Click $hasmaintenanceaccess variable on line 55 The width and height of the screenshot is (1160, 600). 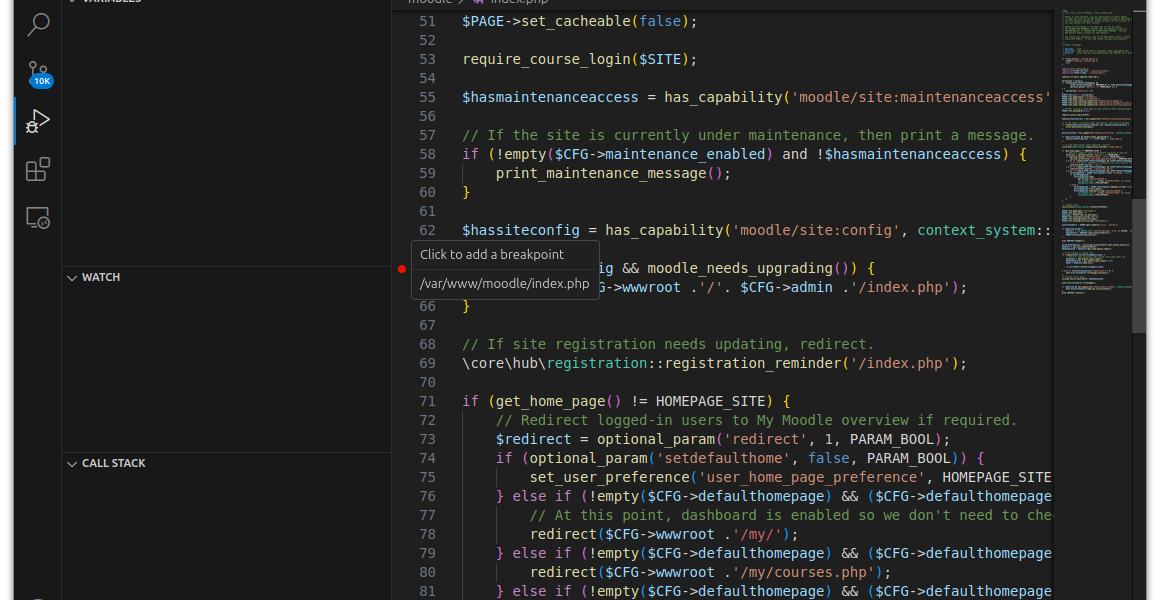point(550,97)
